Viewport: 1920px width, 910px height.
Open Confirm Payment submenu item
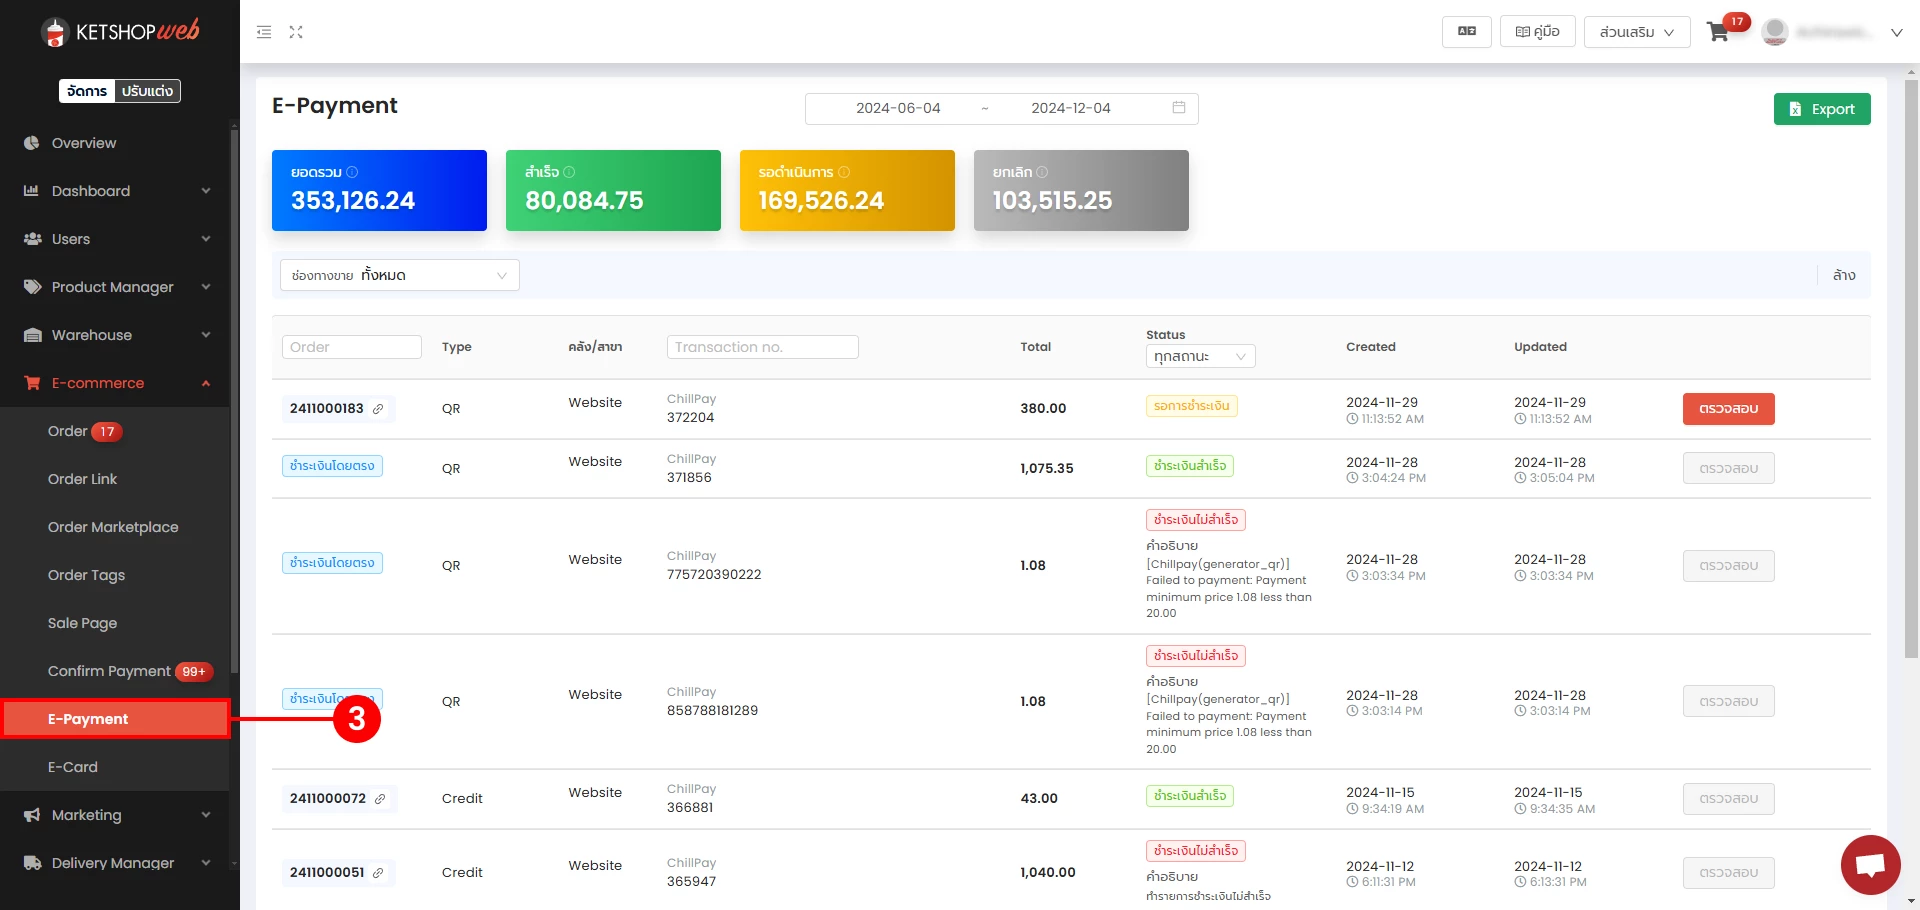tap(115, 671)
